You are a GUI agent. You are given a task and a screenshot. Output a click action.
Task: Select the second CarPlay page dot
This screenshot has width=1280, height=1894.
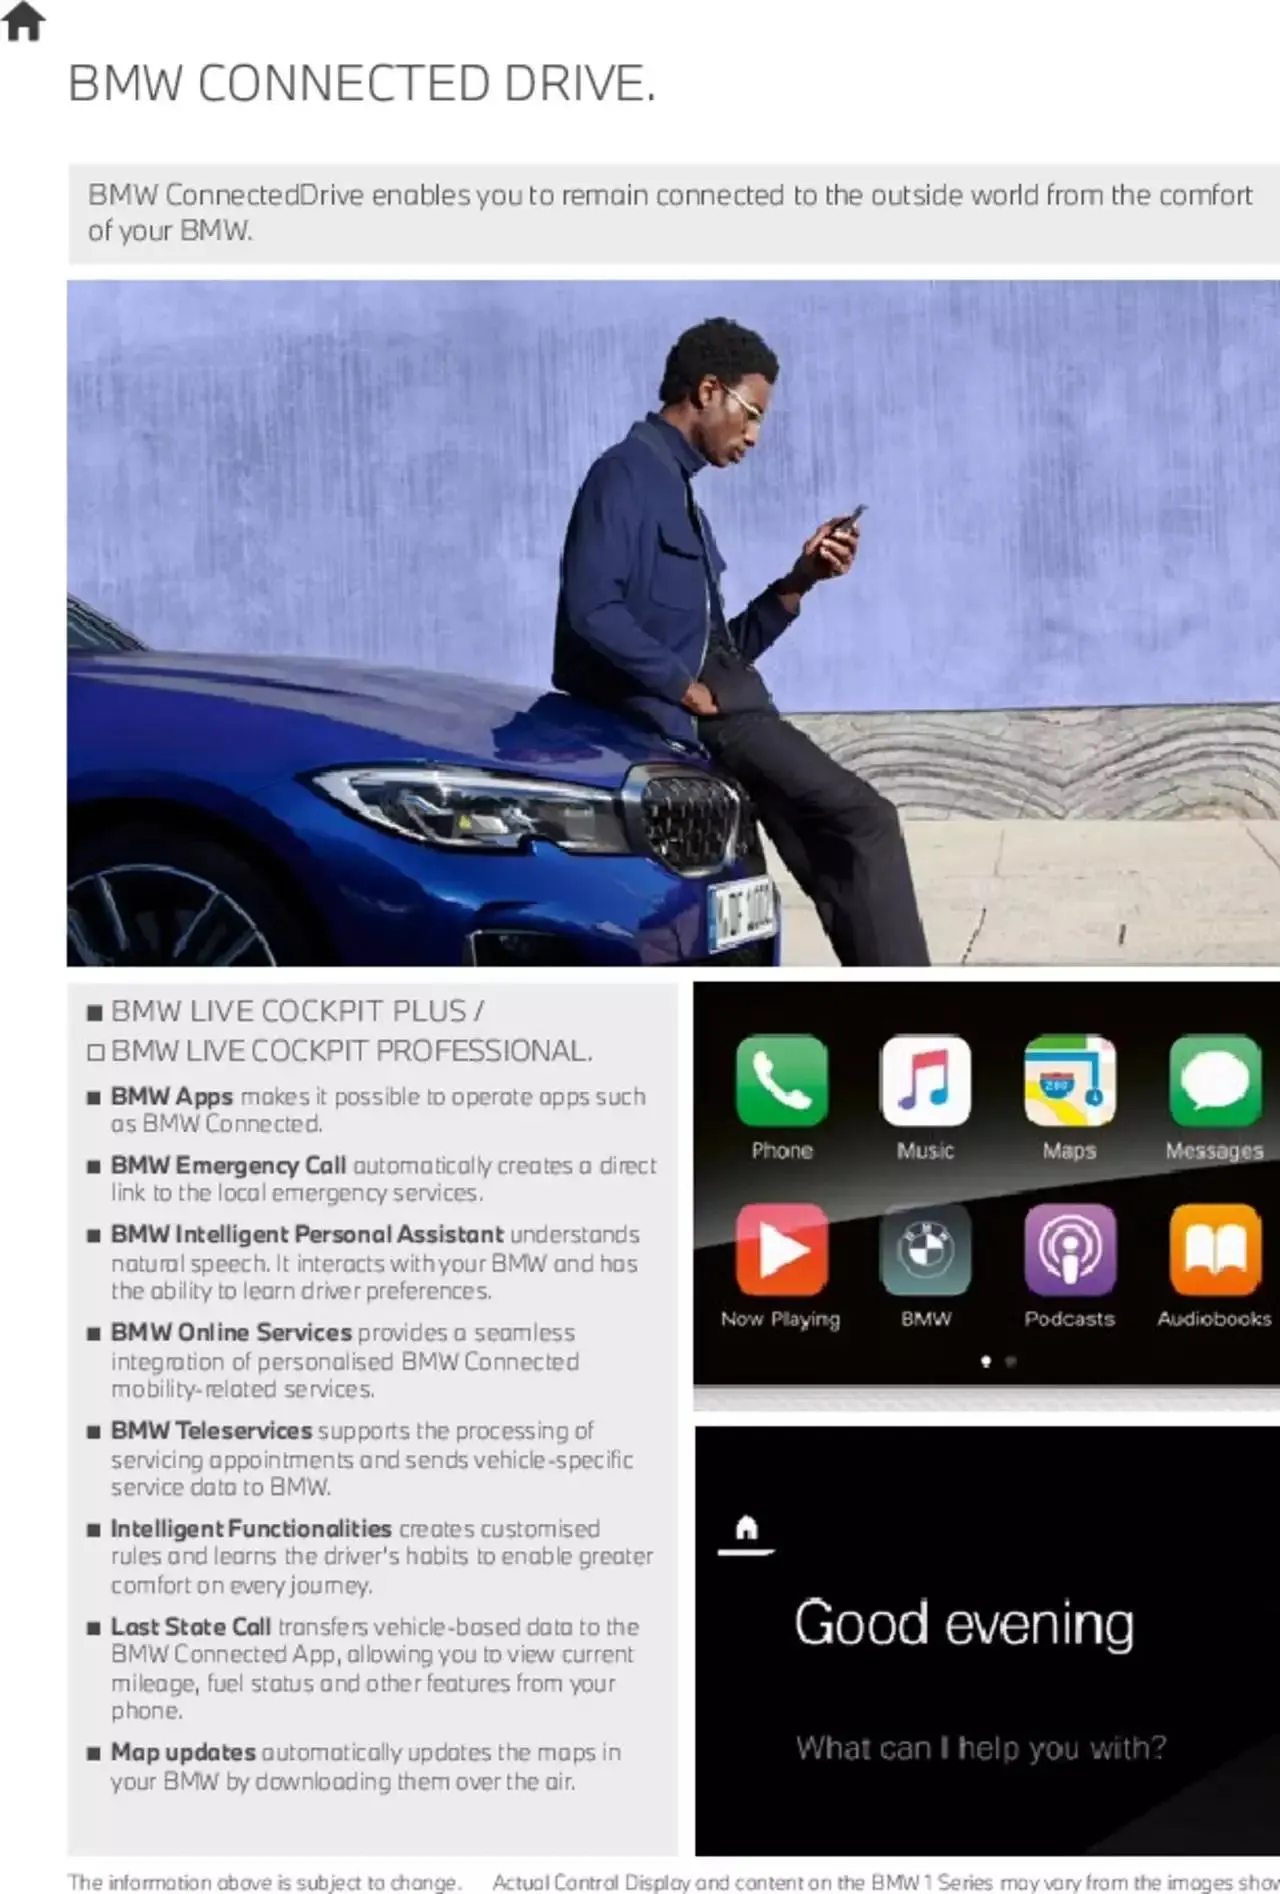(1010, 1361)
